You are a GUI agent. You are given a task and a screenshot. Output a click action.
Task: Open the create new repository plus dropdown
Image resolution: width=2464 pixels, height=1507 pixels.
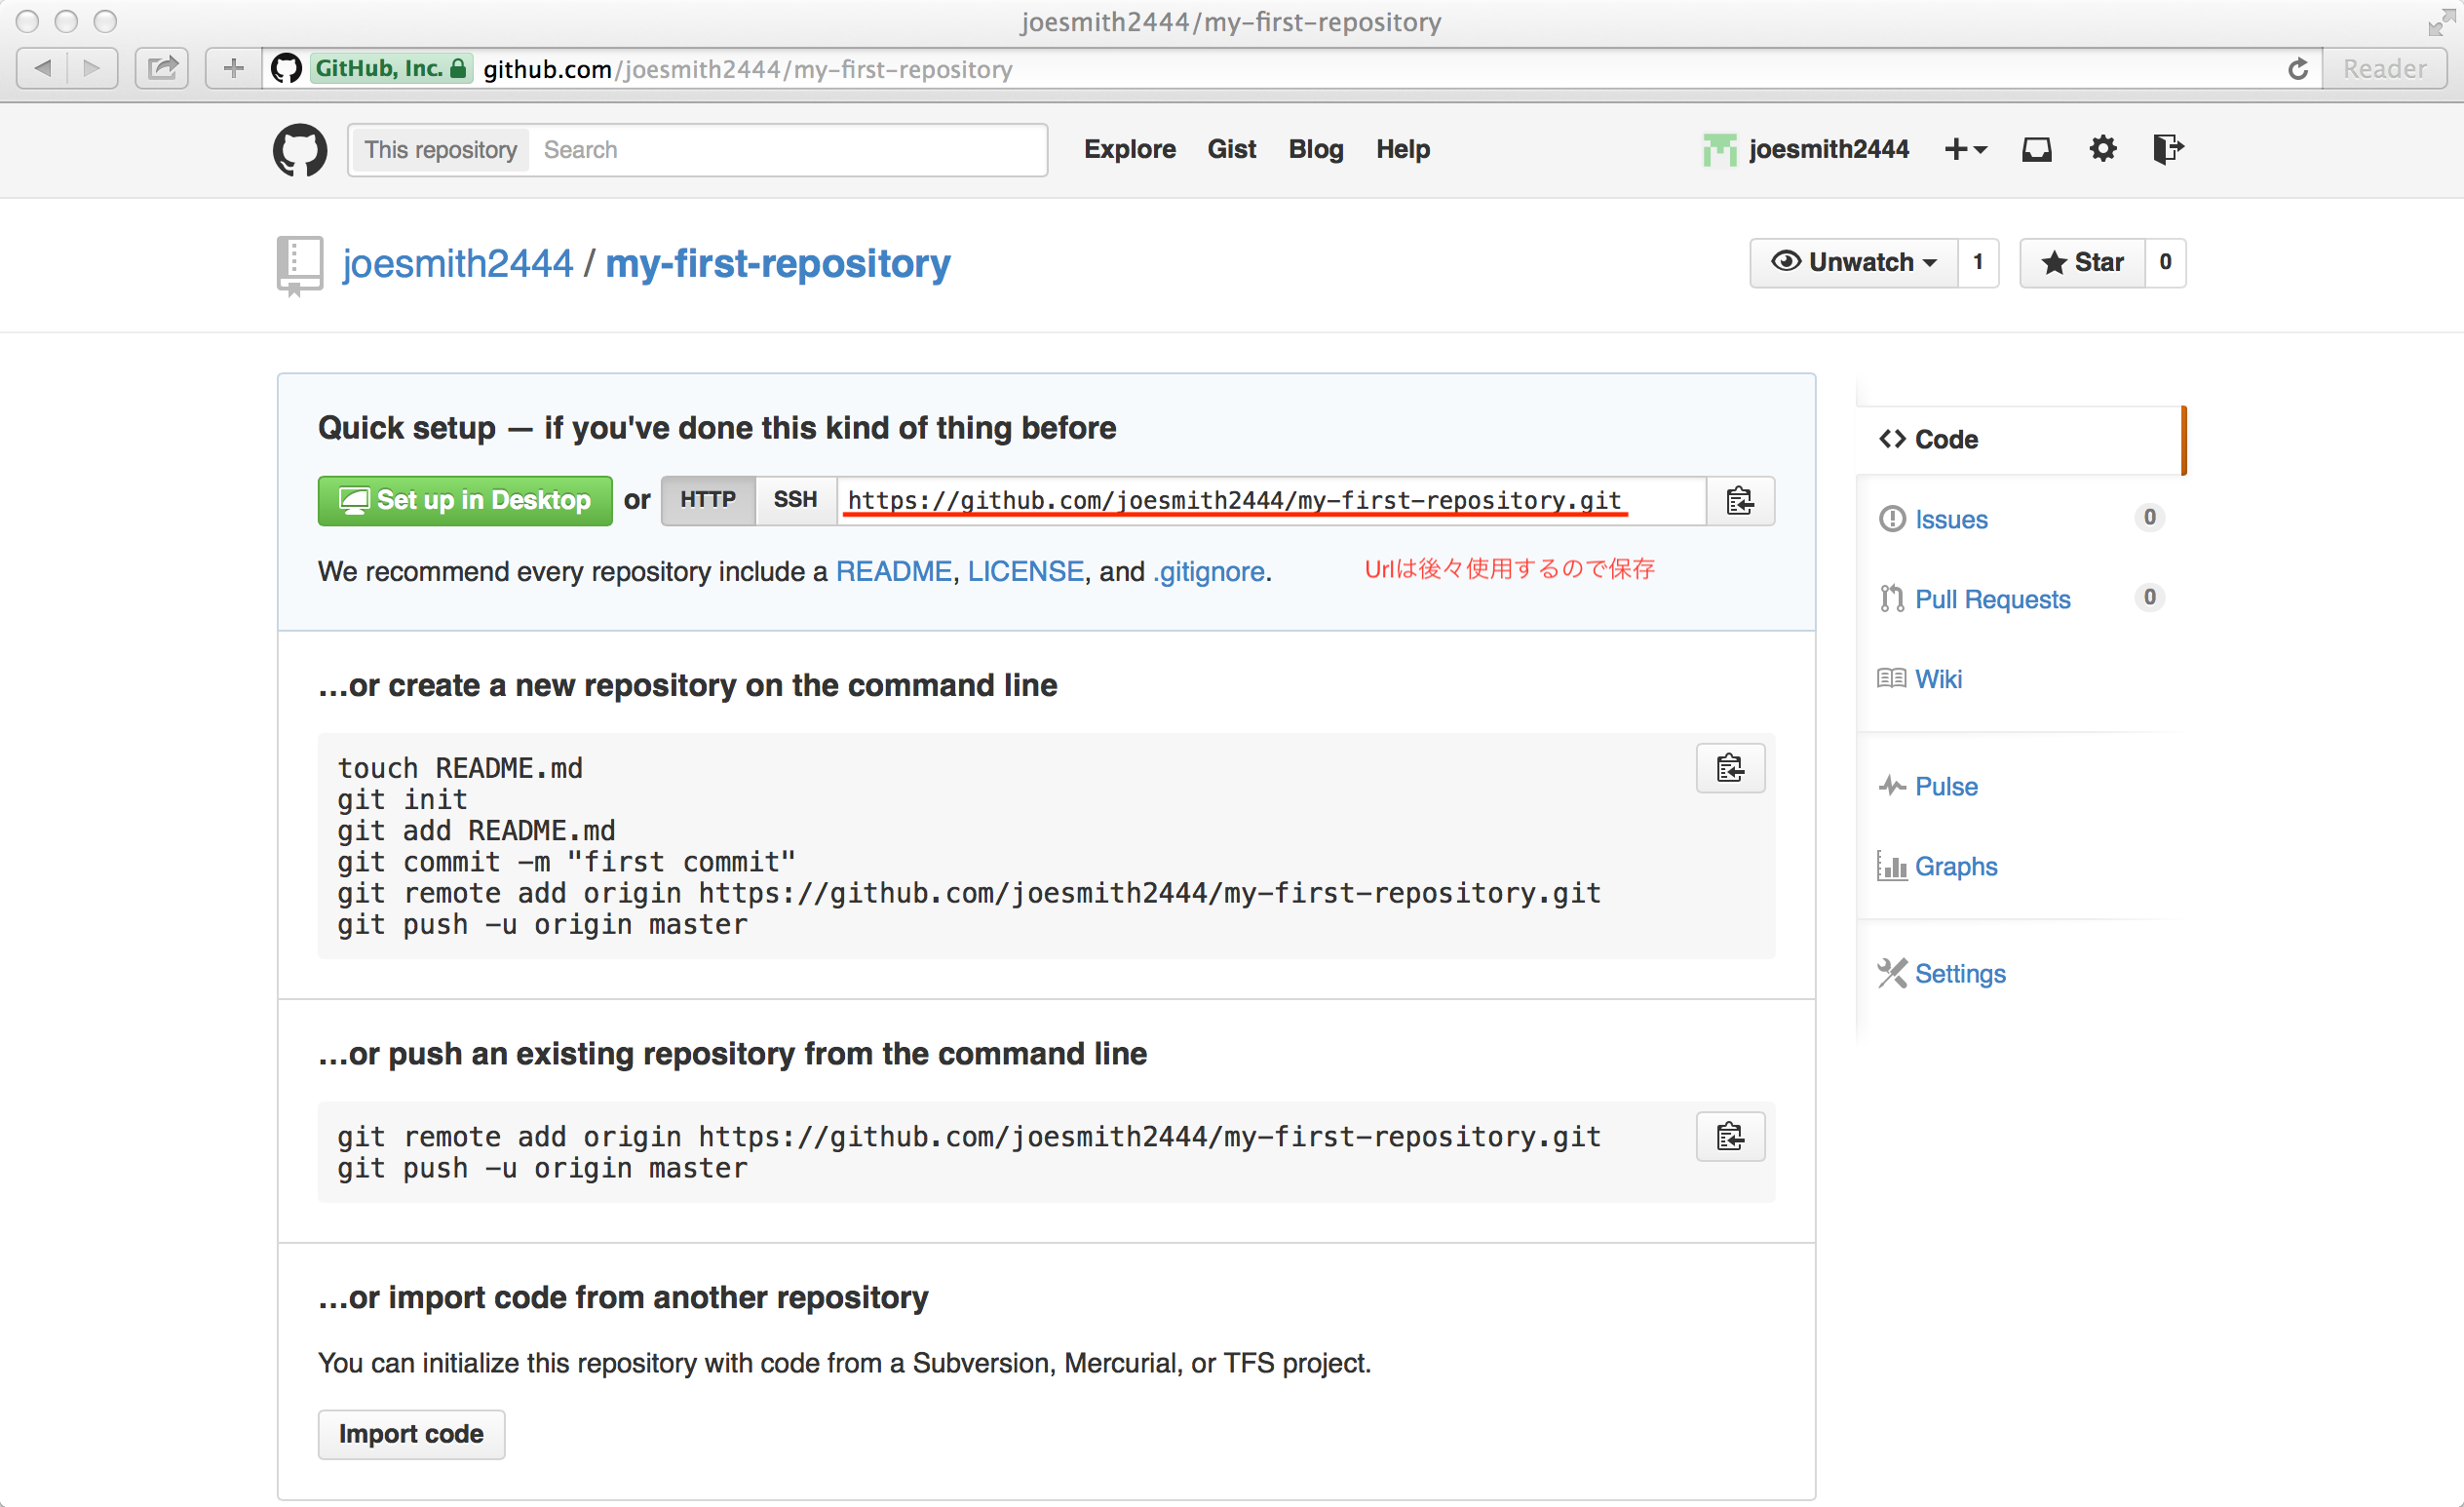point(1965,149)
